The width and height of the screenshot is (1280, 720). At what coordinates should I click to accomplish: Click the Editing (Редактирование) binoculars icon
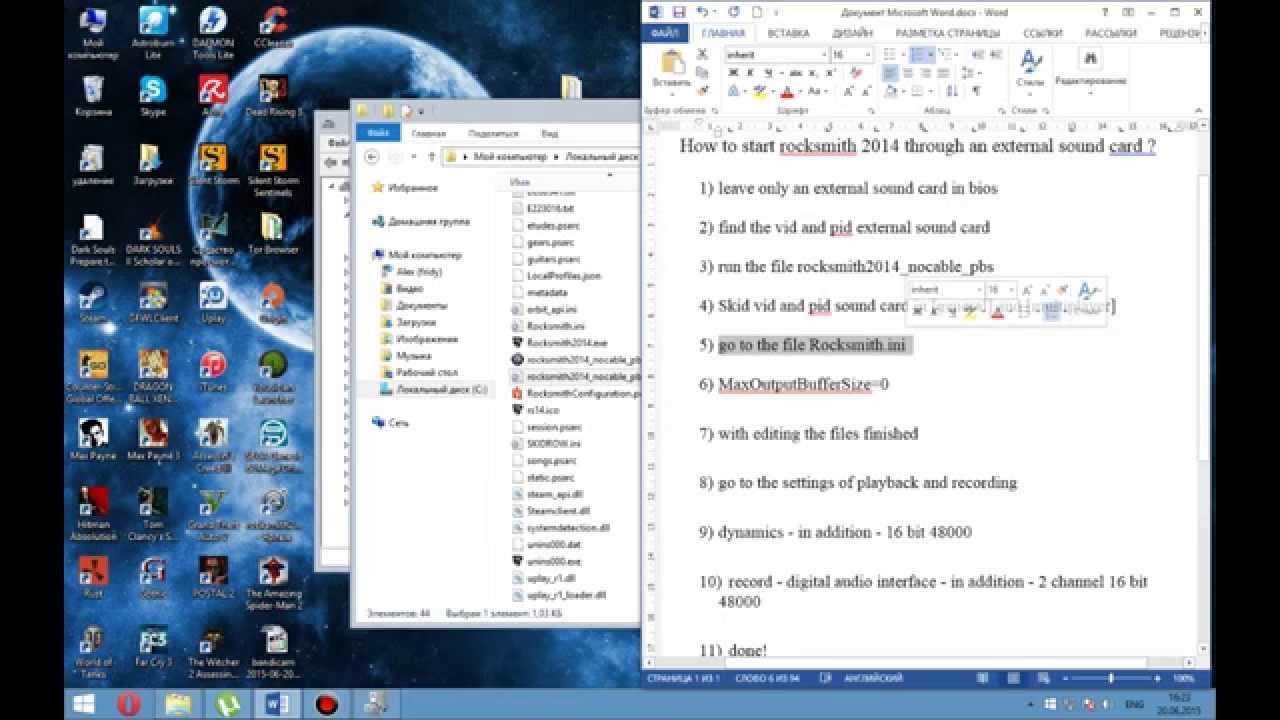[x=1090, y=60]
